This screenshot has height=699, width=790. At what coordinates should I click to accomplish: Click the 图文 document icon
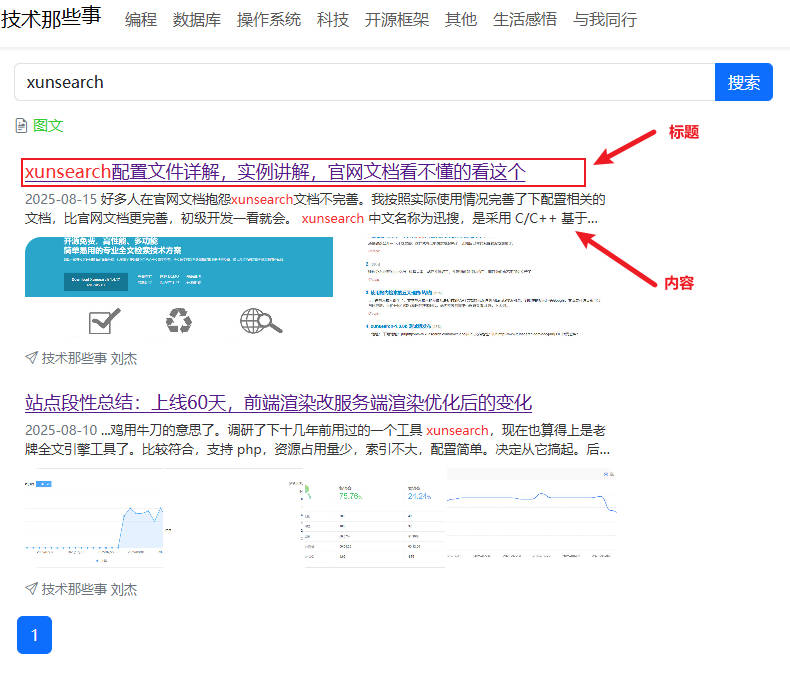point(22,126)
